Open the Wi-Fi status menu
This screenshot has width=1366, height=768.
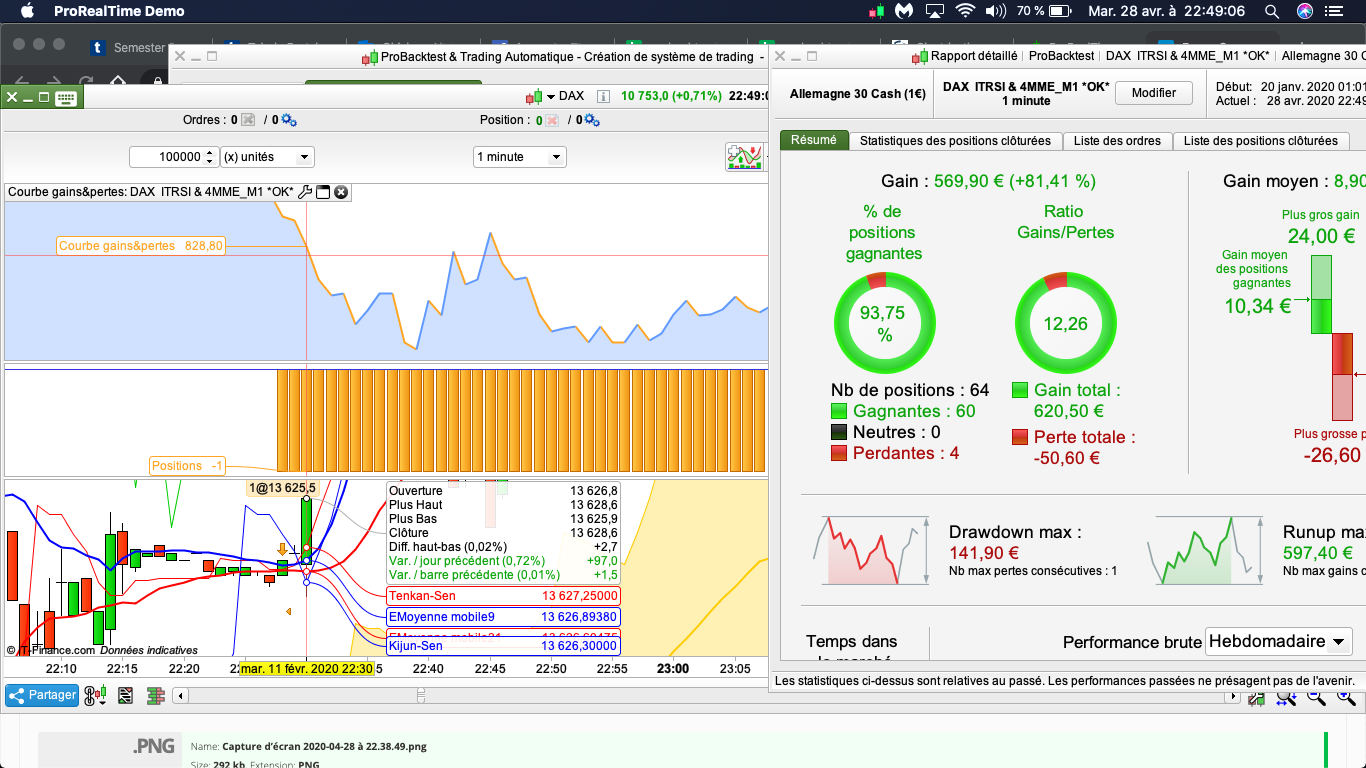pos(965,11)
